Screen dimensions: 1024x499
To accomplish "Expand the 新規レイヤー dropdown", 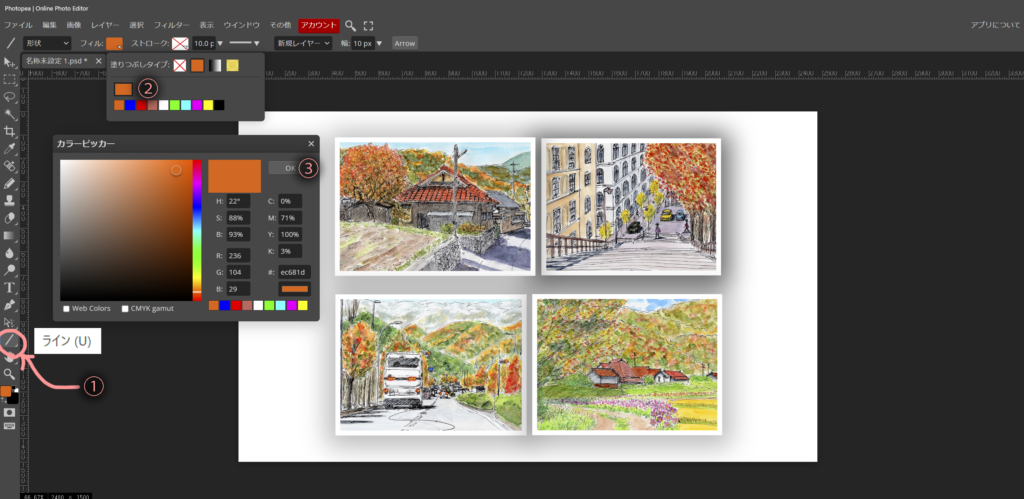I will click(x=304, y=43).
